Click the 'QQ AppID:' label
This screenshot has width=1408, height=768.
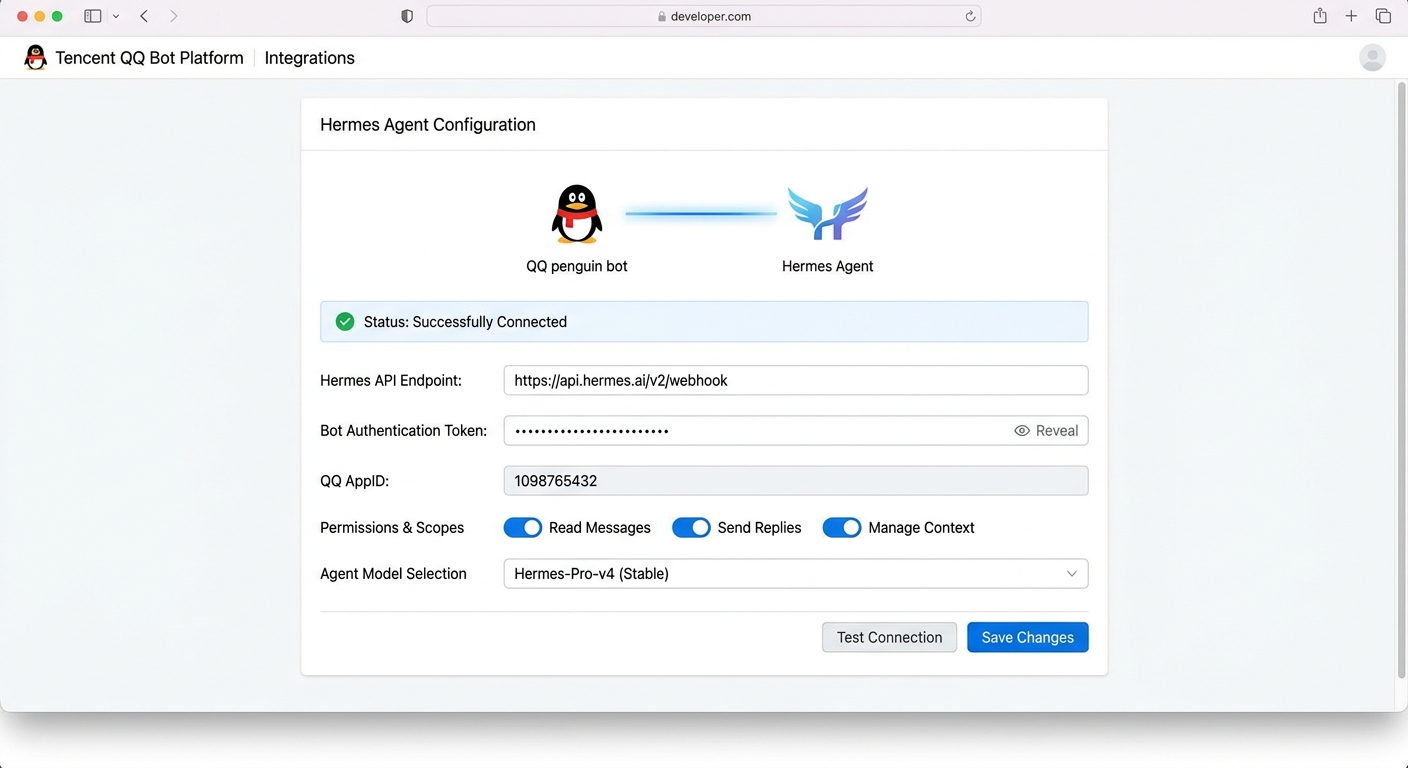354,481
